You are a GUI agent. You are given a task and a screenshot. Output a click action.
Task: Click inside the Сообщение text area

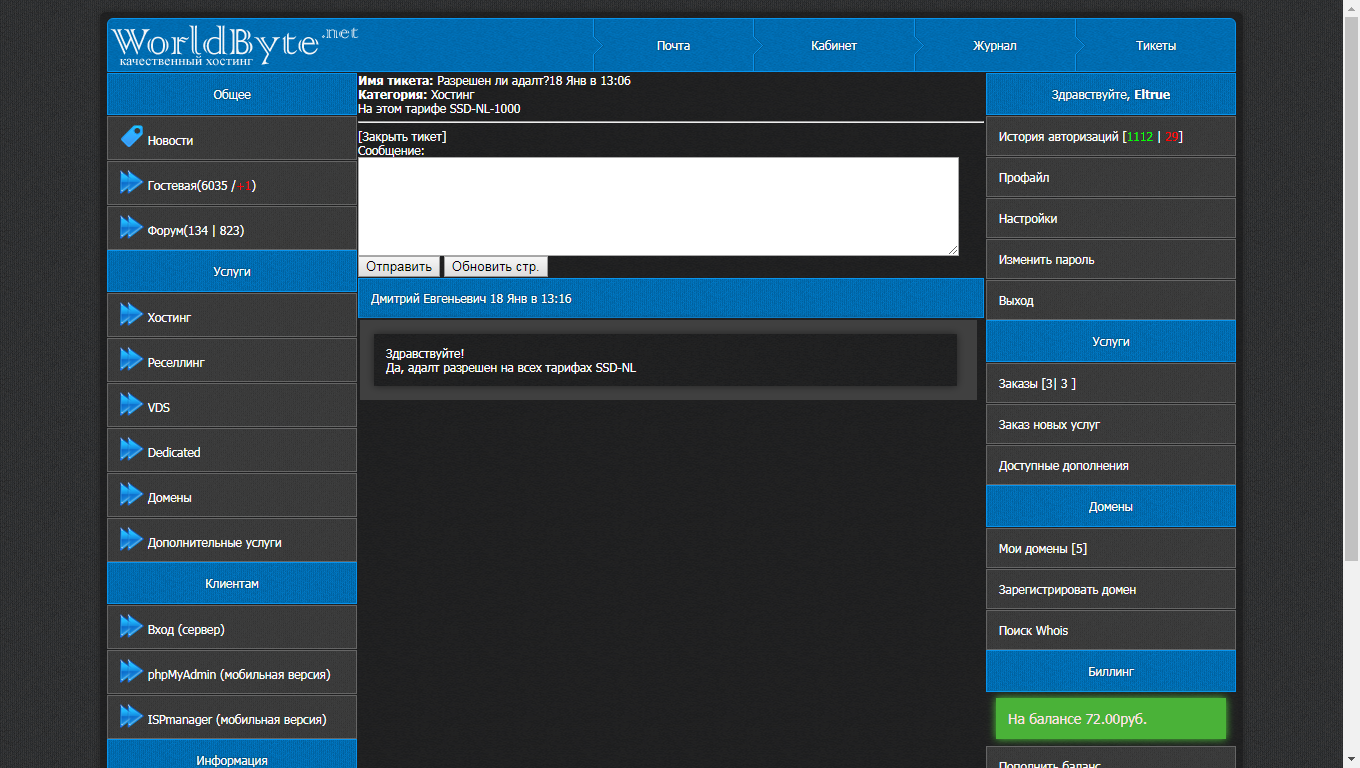coord(657,206)
